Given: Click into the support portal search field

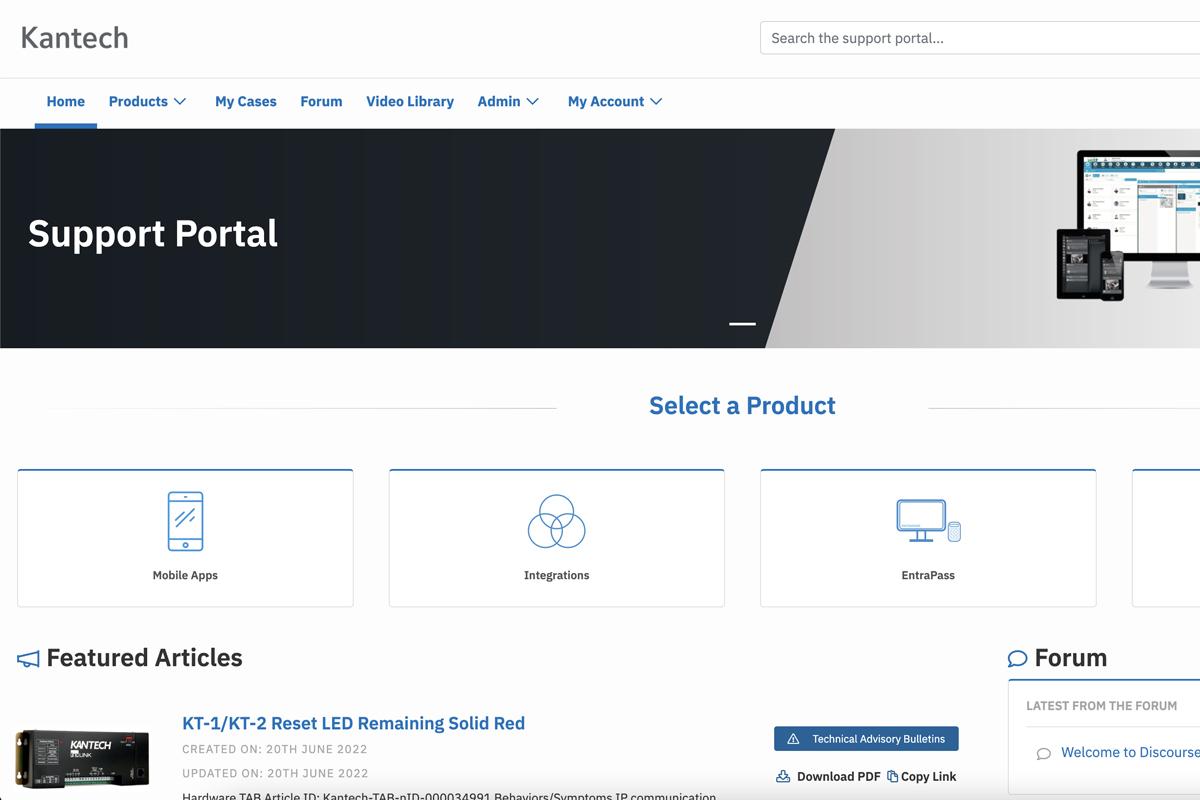Looking at the screenshot, I should [980, 38].
